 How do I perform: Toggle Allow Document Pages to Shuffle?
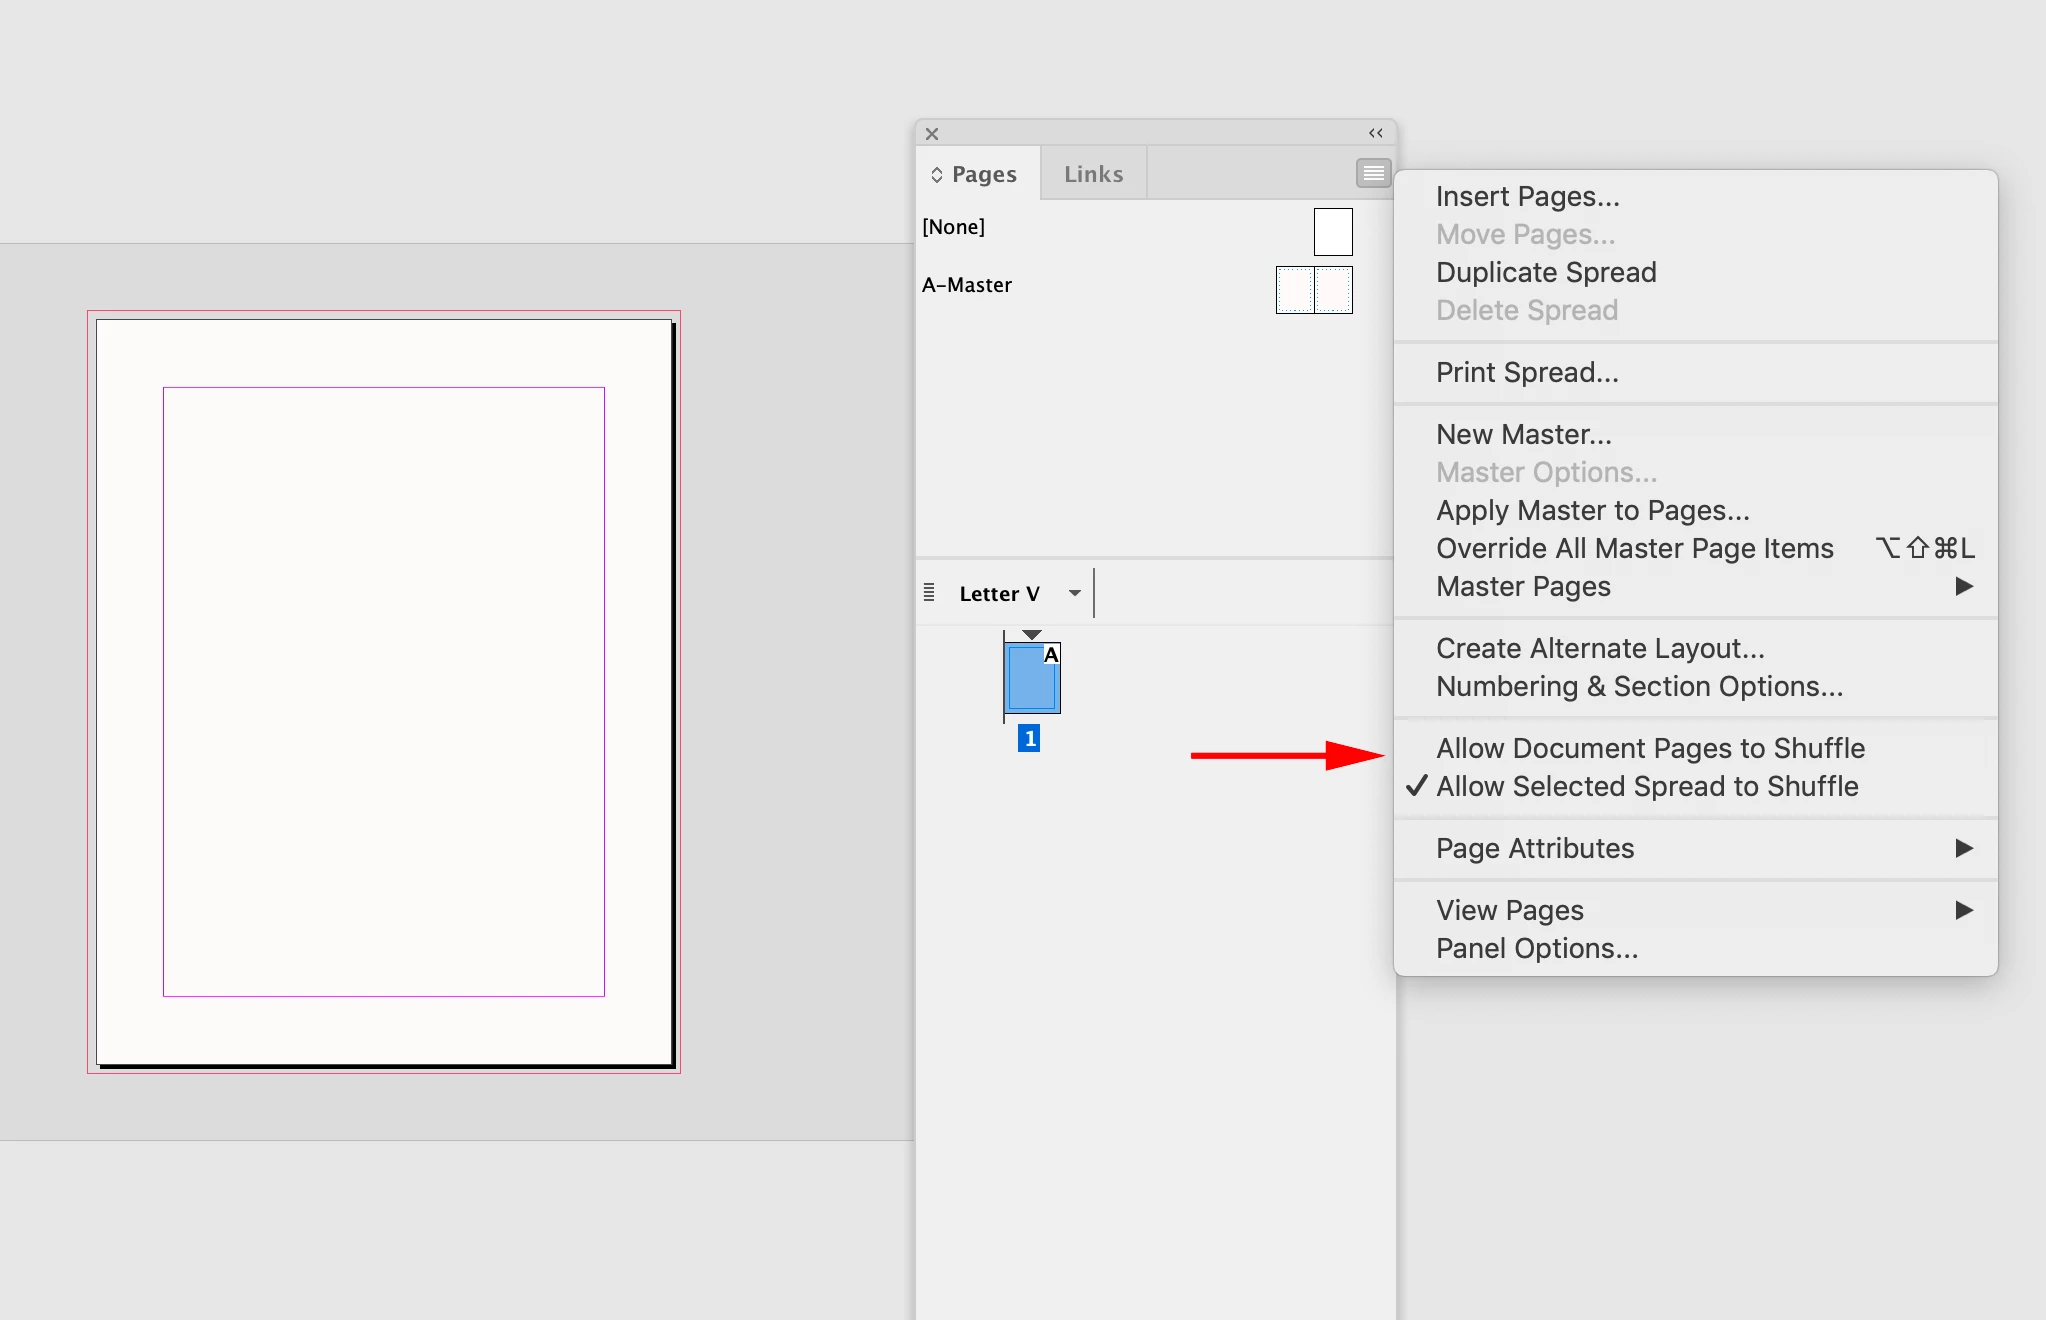point(1650,749)
